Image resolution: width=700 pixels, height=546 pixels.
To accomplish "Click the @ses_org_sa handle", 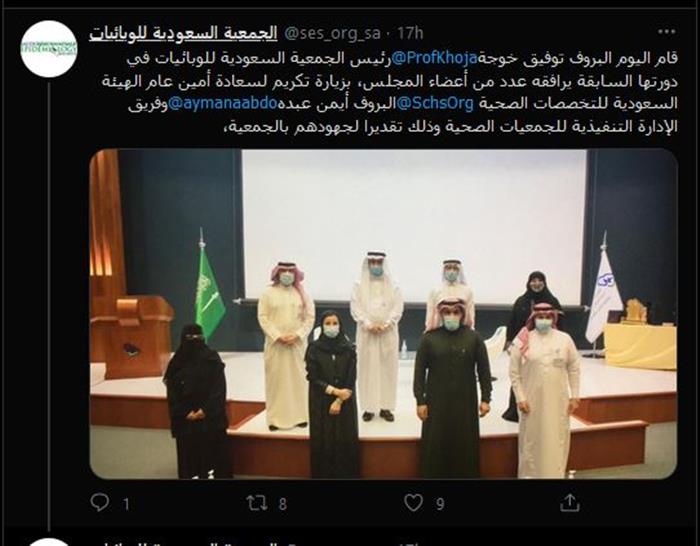I will [332, 33].
